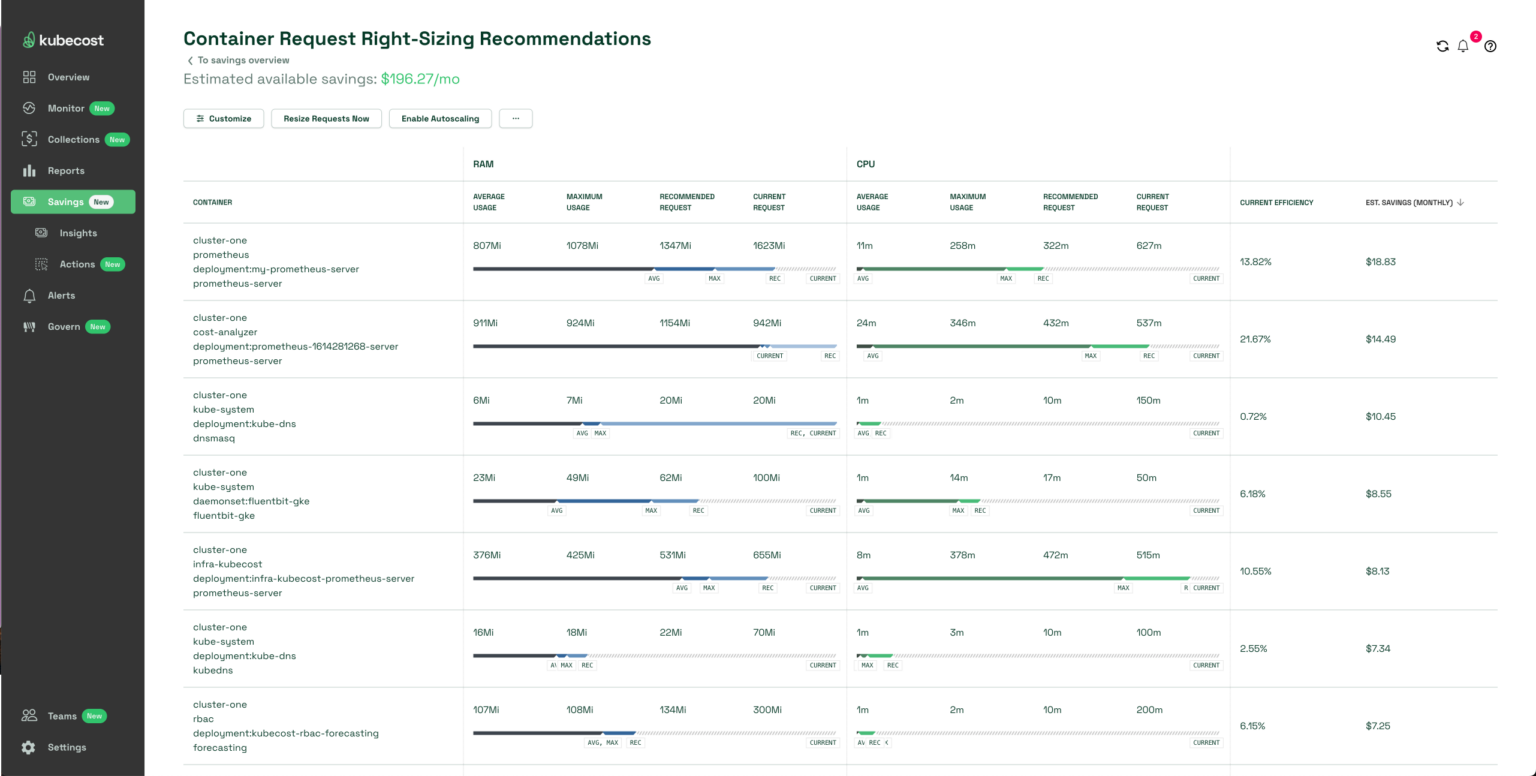Open the Customize options panel
The image size is (1536, 776).
(224, 118)
